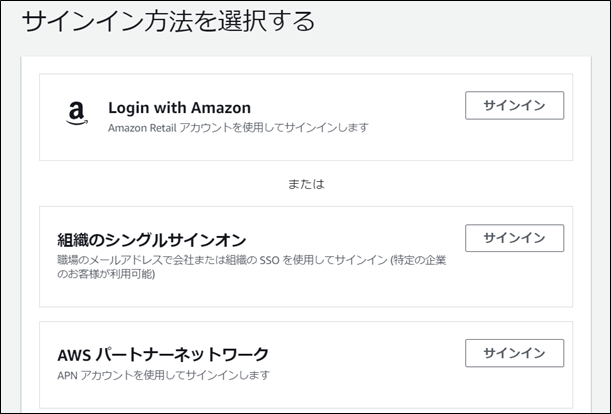
Task: Click the word "Login" in the first option
Action: pyautogui.click(x=128, y=107)
